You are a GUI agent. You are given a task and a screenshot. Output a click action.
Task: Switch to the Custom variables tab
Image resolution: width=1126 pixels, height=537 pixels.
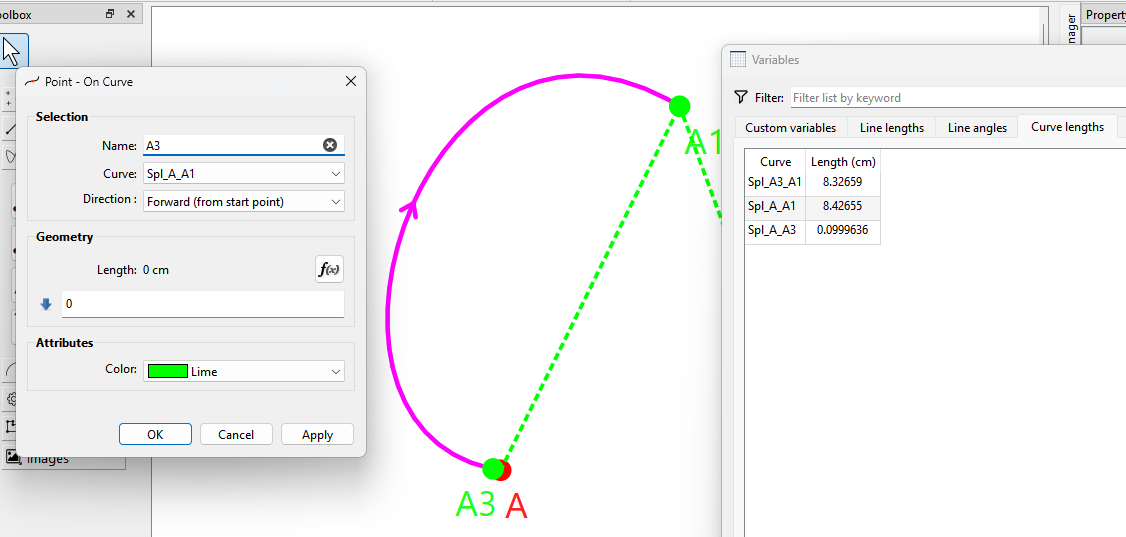[x=790, y=128]
